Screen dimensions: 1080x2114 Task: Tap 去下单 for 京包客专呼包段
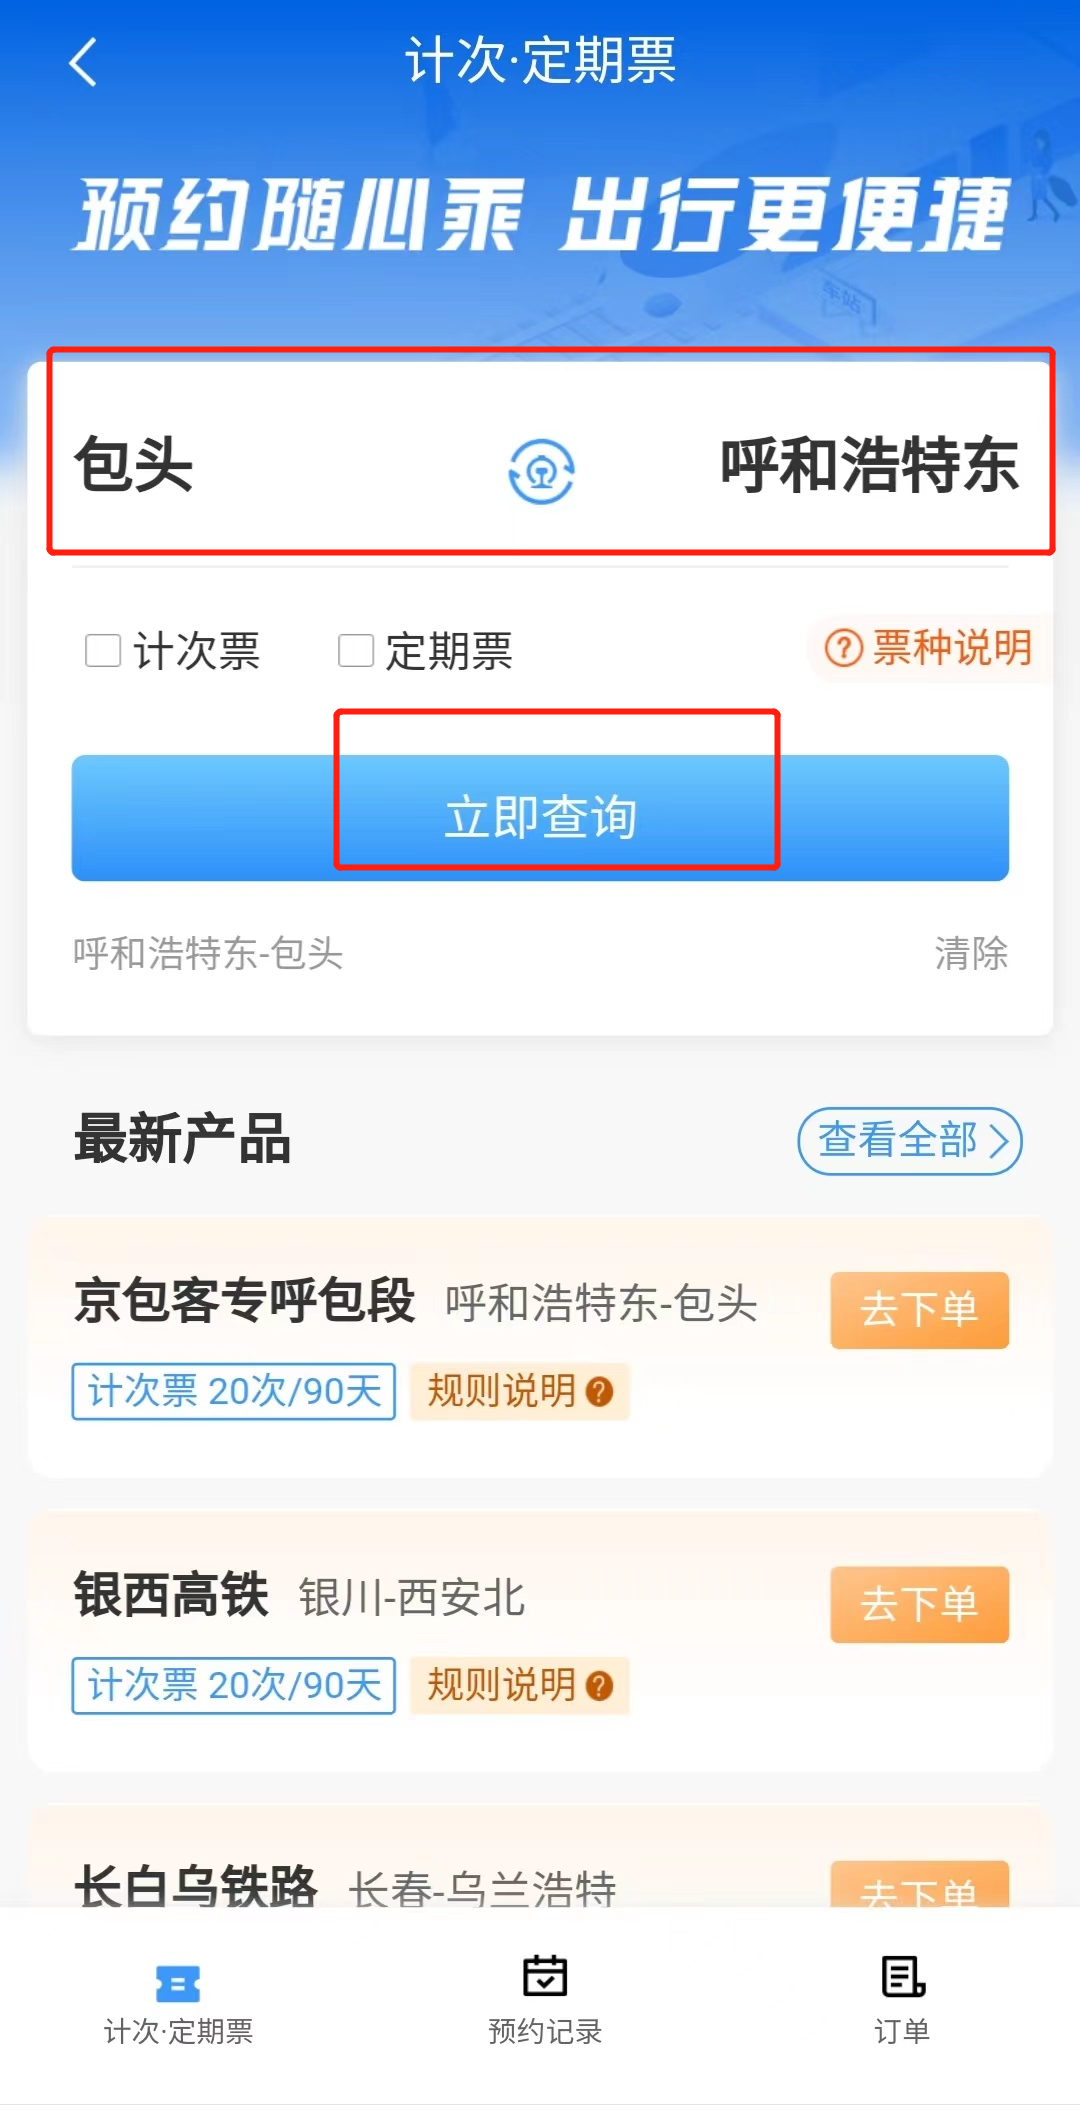pos(919,1310)
